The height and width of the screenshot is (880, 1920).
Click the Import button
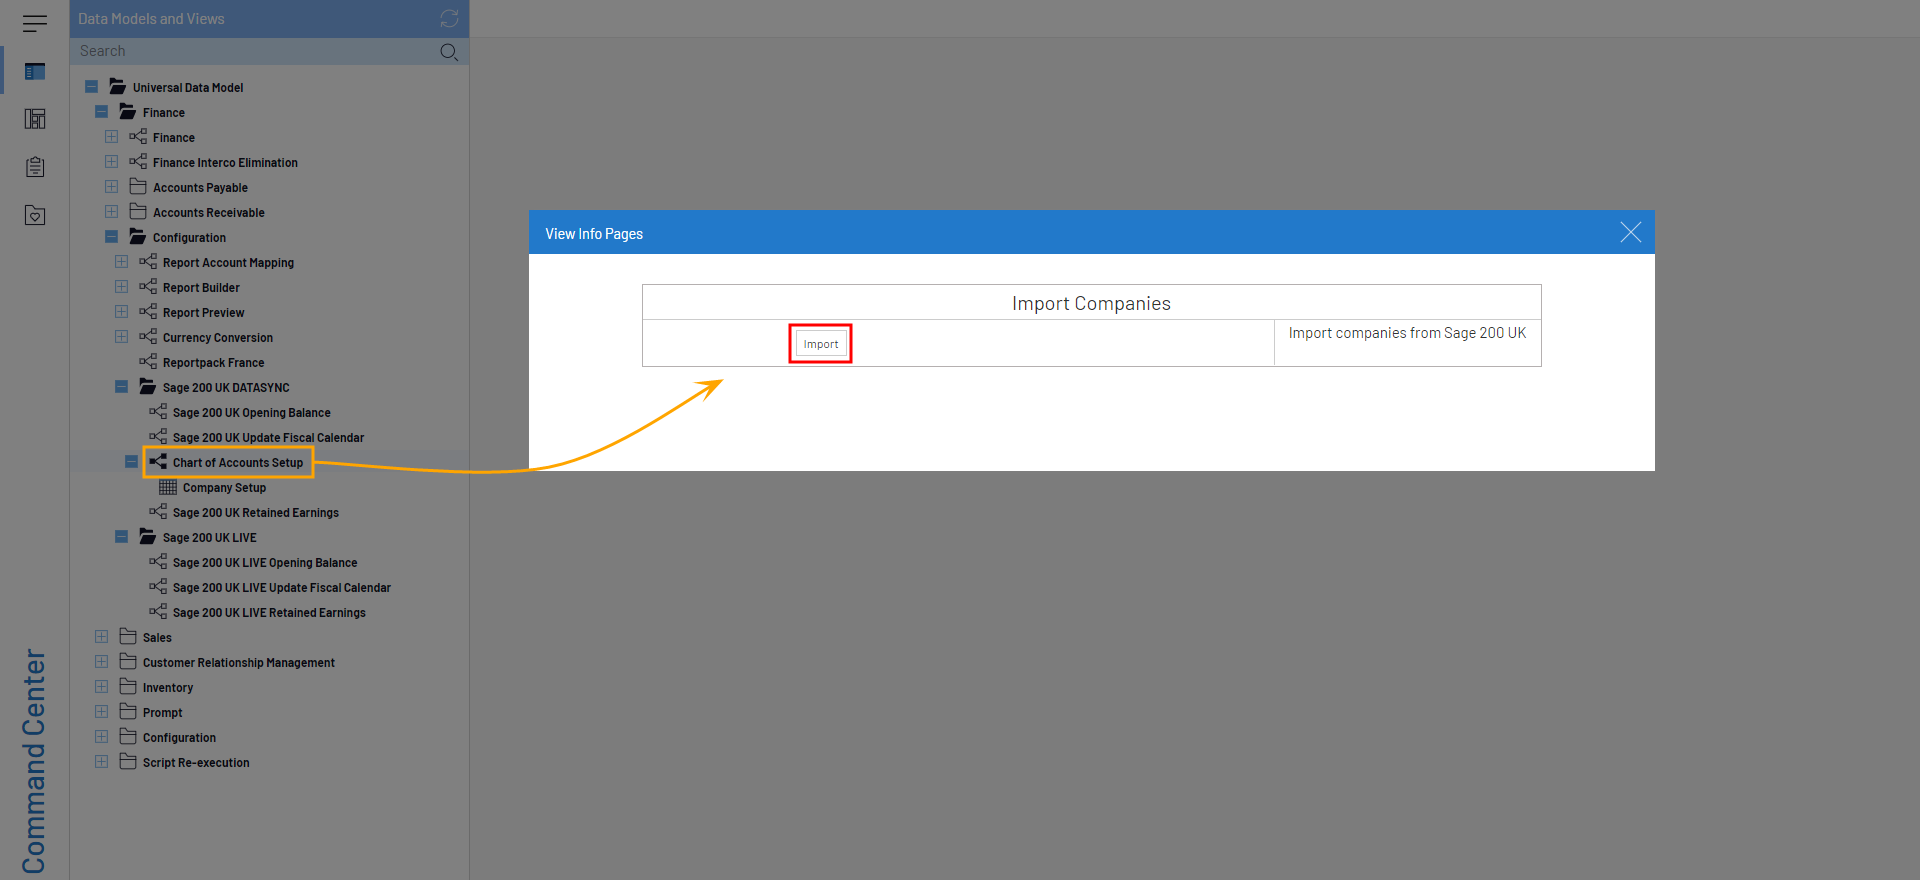[x=820, y=344]
